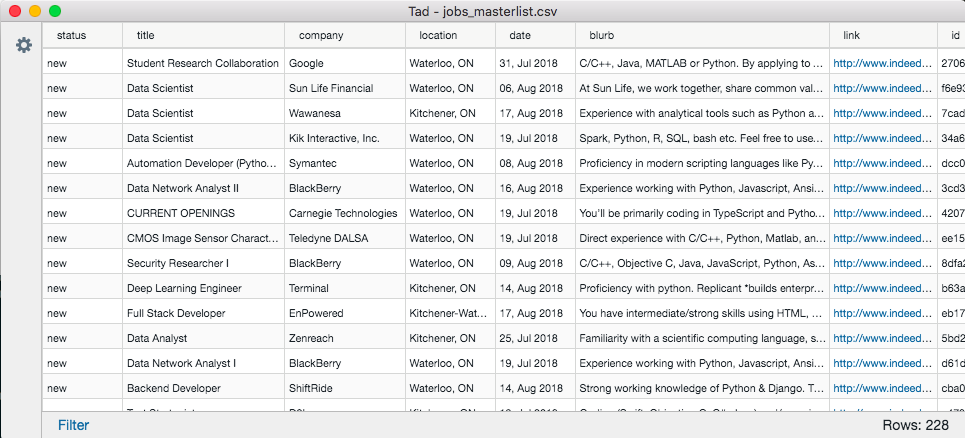Select the Google company cell
965x438 pixels.
tap(345, 63)
